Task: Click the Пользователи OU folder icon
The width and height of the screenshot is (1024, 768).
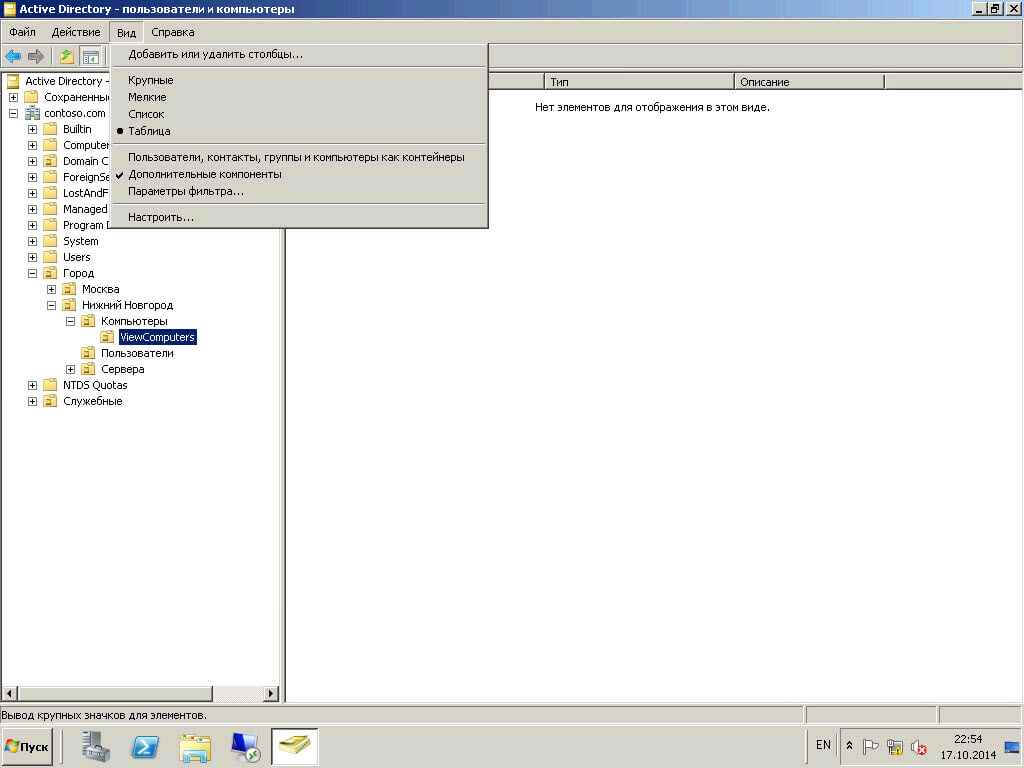Action: [88, 353]
